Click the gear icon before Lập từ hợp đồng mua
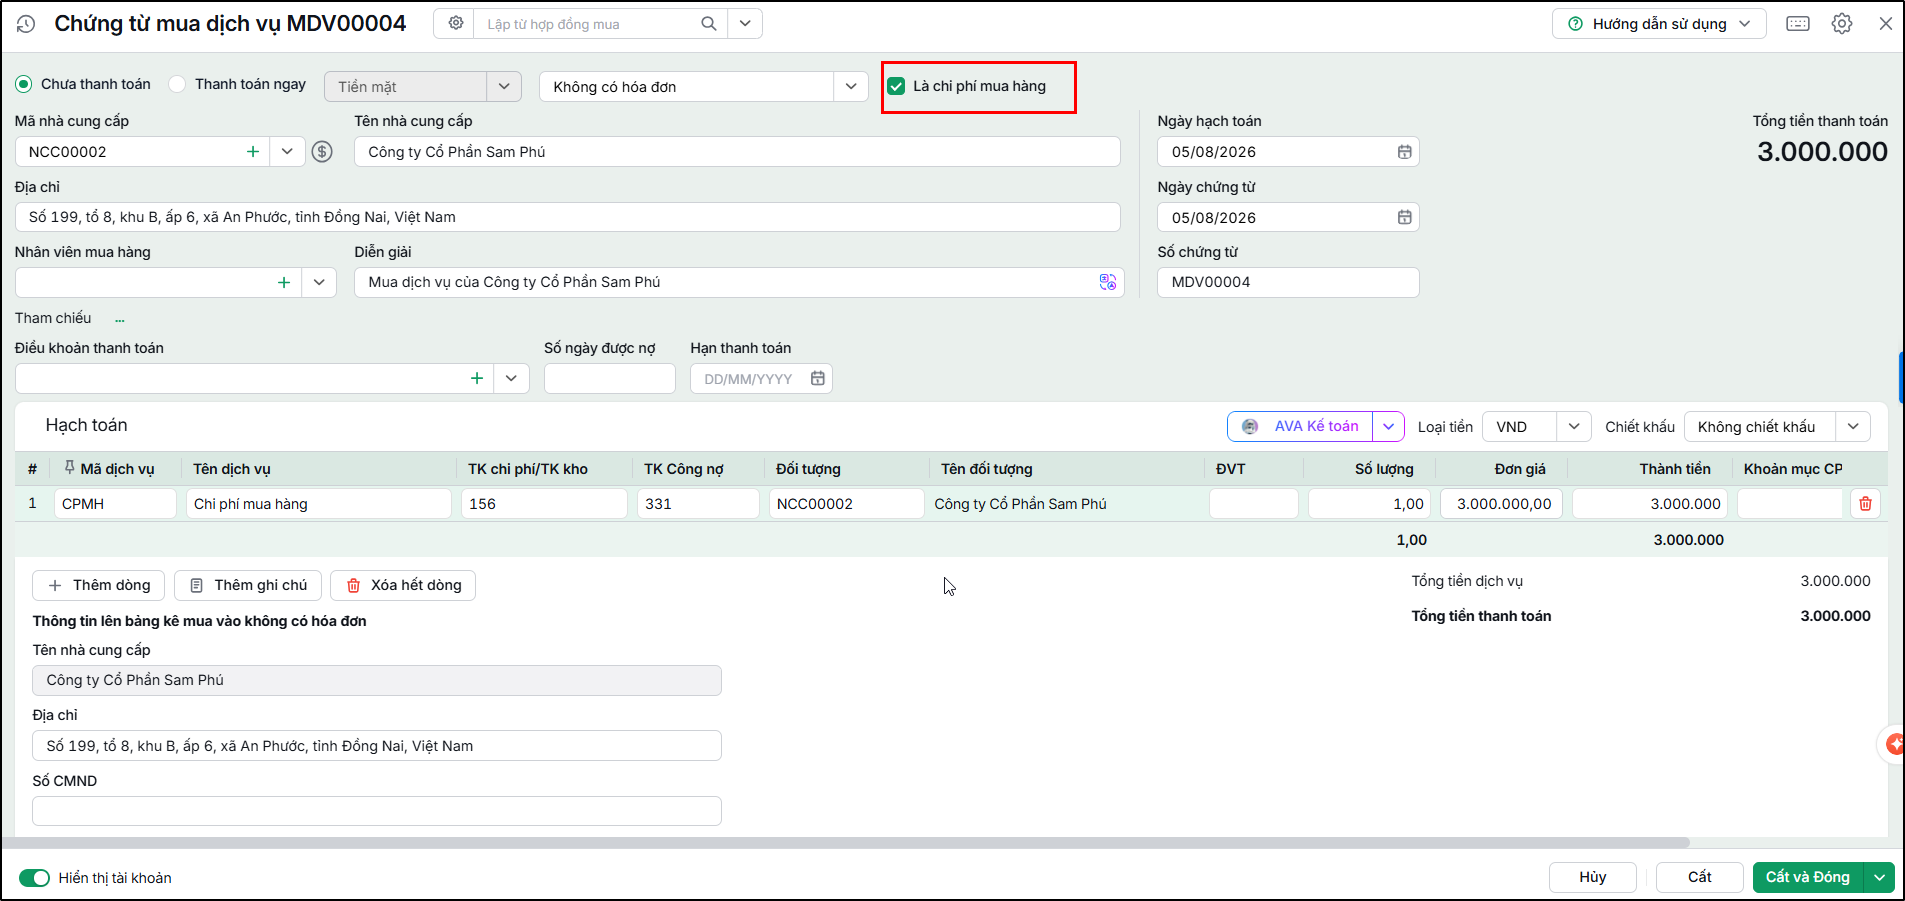 (x=456, y=23)
